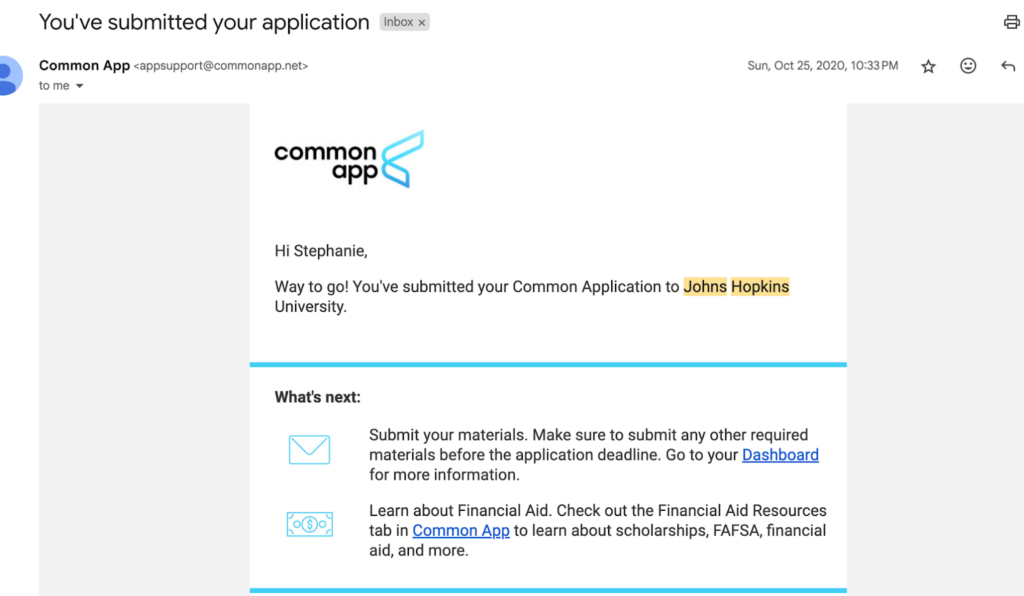Click the 'What's next:' heading
1024x596 pixels.
(x=317, y=398)
